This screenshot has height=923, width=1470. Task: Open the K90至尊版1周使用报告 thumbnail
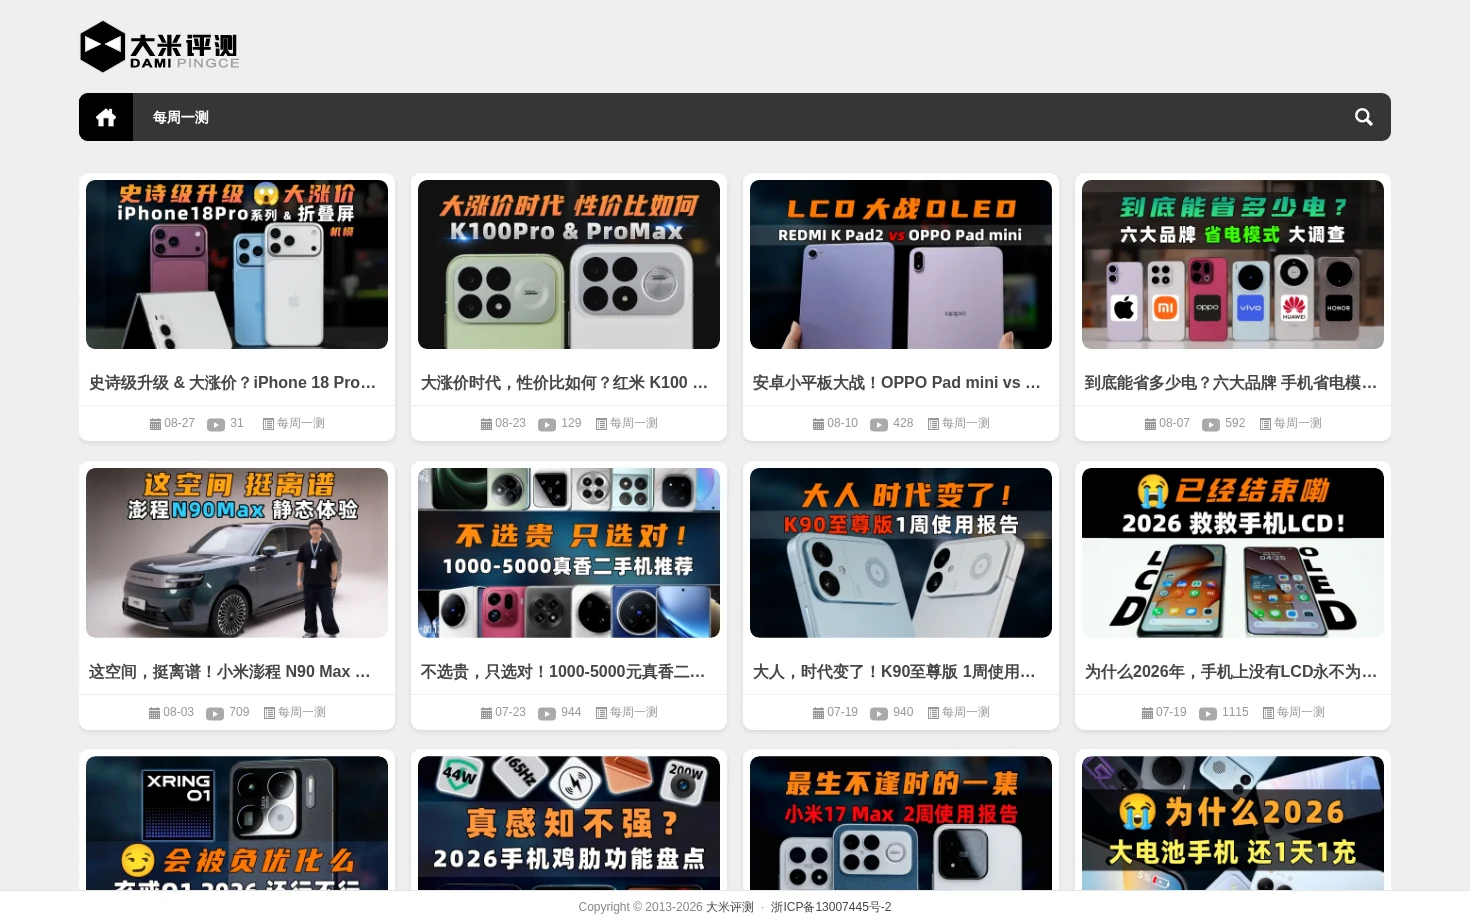click(901, 553)
